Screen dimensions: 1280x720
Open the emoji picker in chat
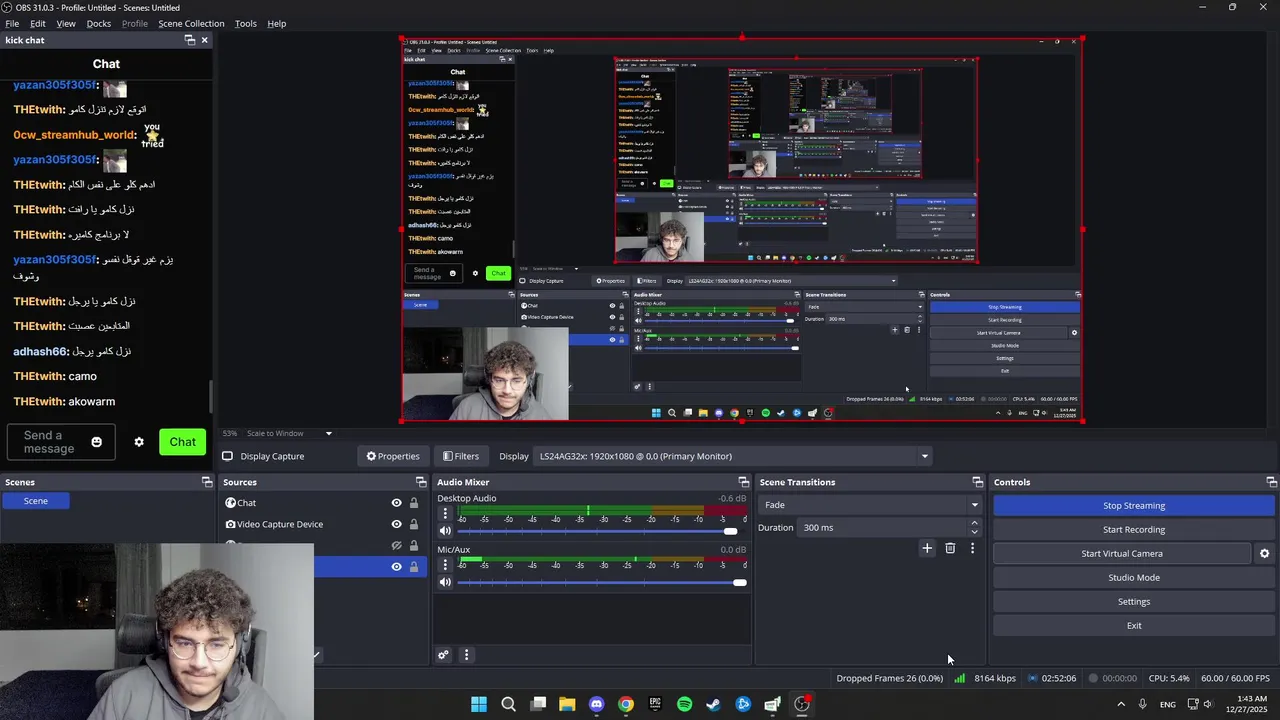point(96,442)
